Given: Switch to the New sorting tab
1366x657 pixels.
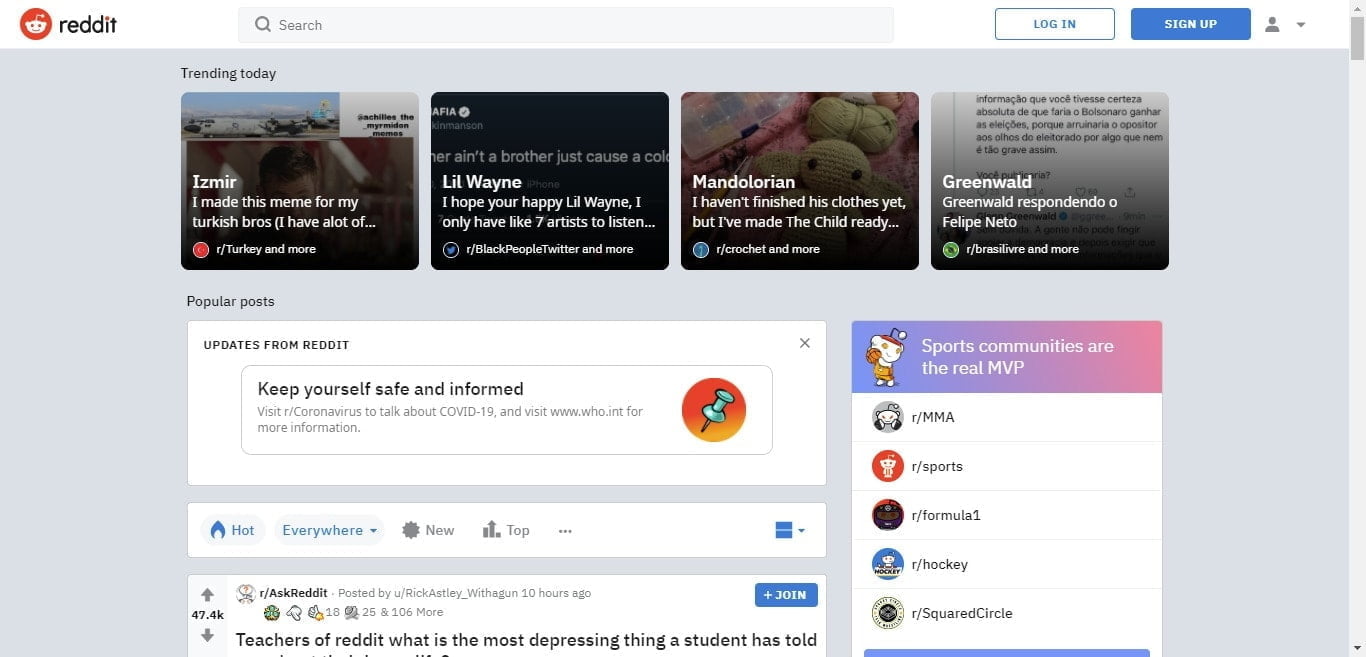Looking at the screenshot, I should (428, 531).
